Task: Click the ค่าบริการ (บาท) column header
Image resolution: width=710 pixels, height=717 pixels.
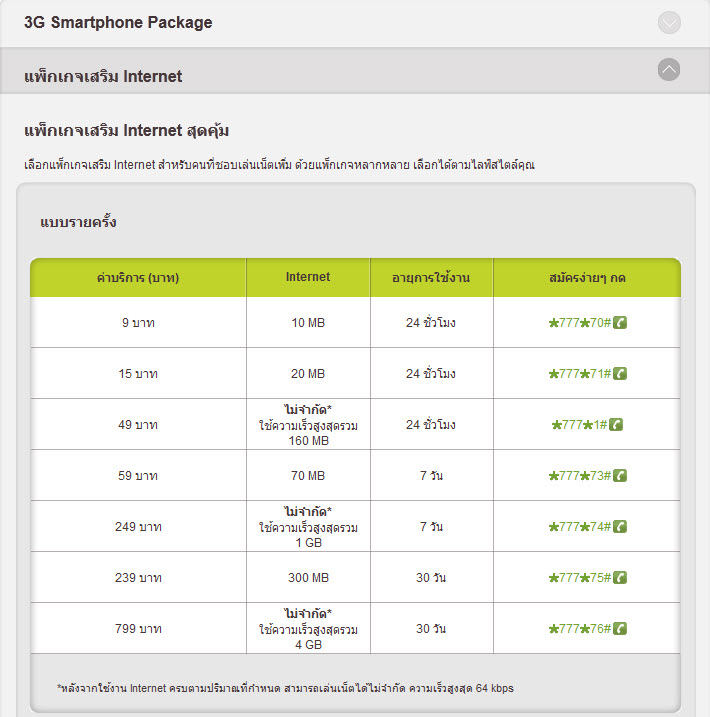Action: (138, 277)
